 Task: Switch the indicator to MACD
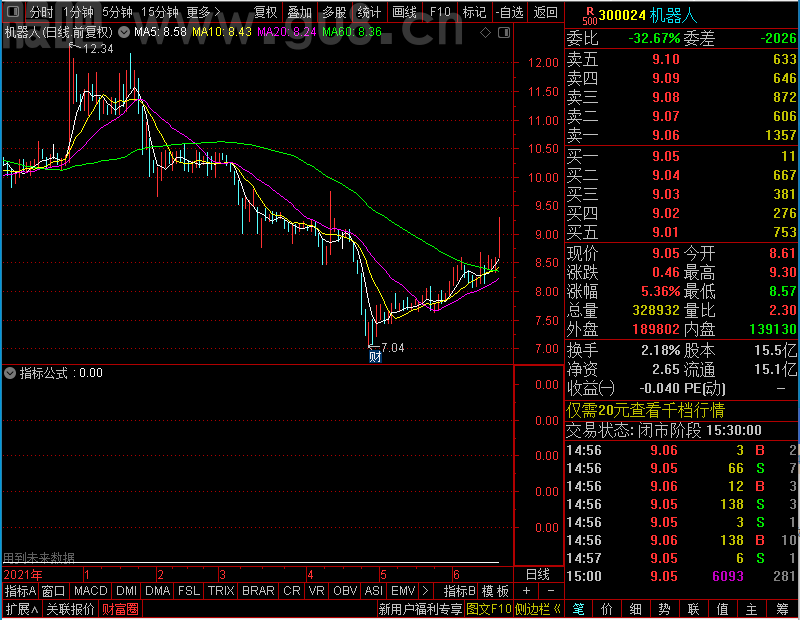click(90, 591)
